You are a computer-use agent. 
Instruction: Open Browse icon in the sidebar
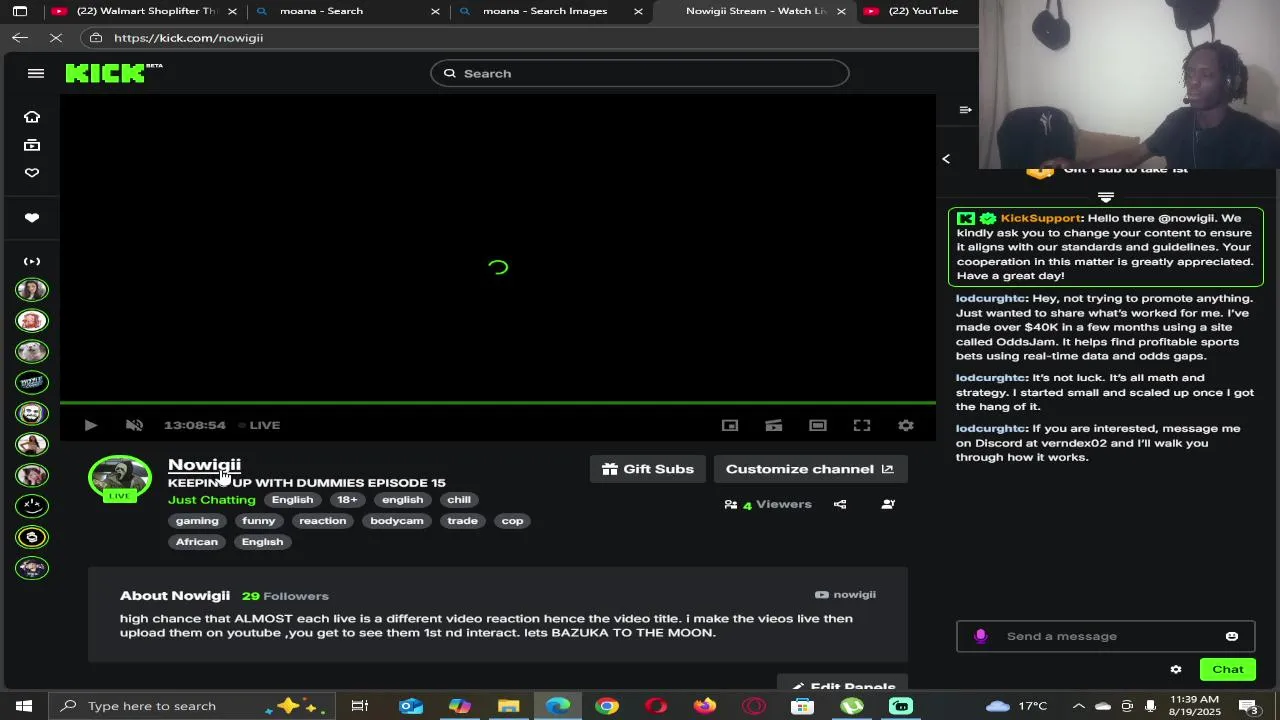pyautogui.click(x=32, y=145)
